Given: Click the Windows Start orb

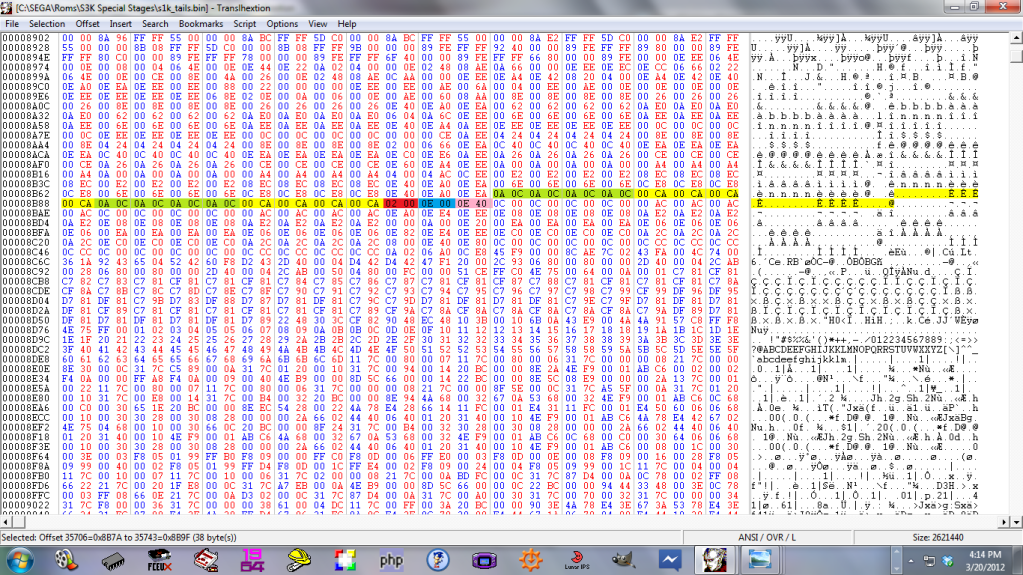Looking at the screenshot, I should click(20, 561).
